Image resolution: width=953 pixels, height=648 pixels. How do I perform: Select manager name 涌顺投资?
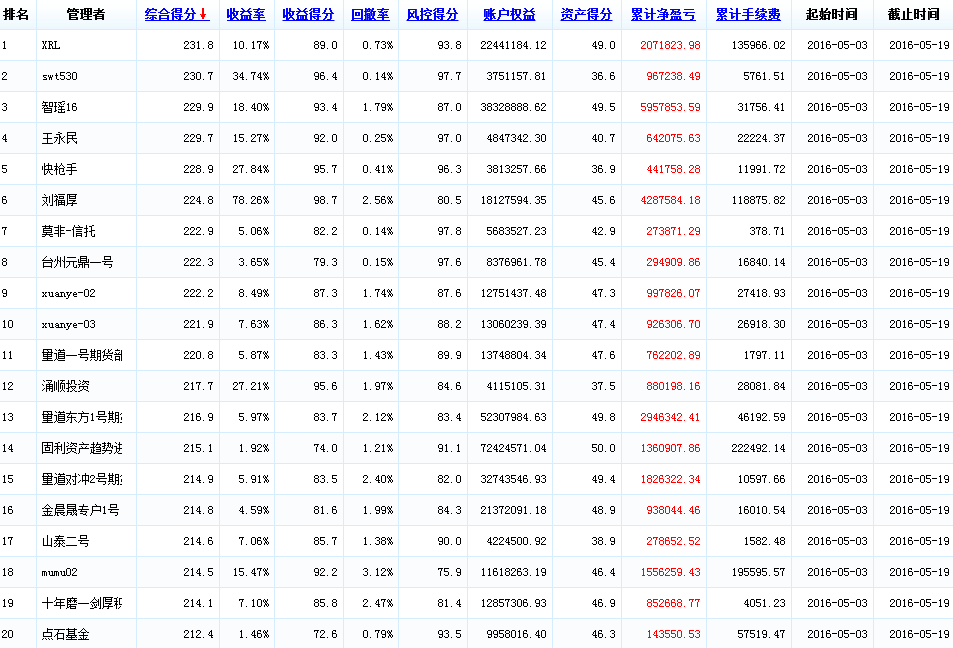(66, 387)
